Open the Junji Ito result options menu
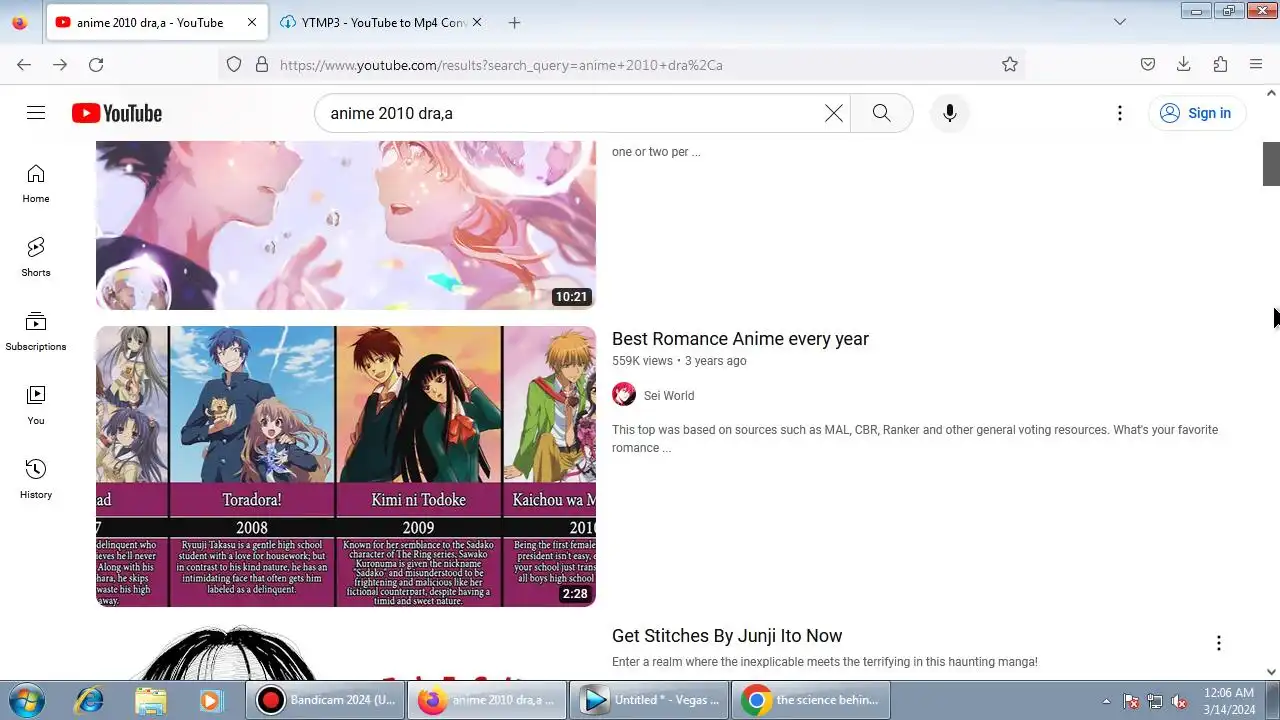The height and width of the screenshot is (720, 1280). click(1218, 643)
